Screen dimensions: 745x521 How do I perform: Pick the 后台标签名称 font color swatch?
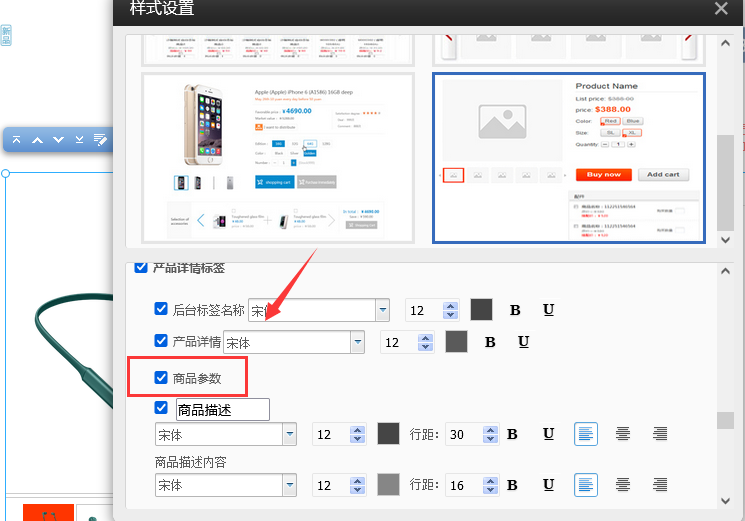click(482, 310)
